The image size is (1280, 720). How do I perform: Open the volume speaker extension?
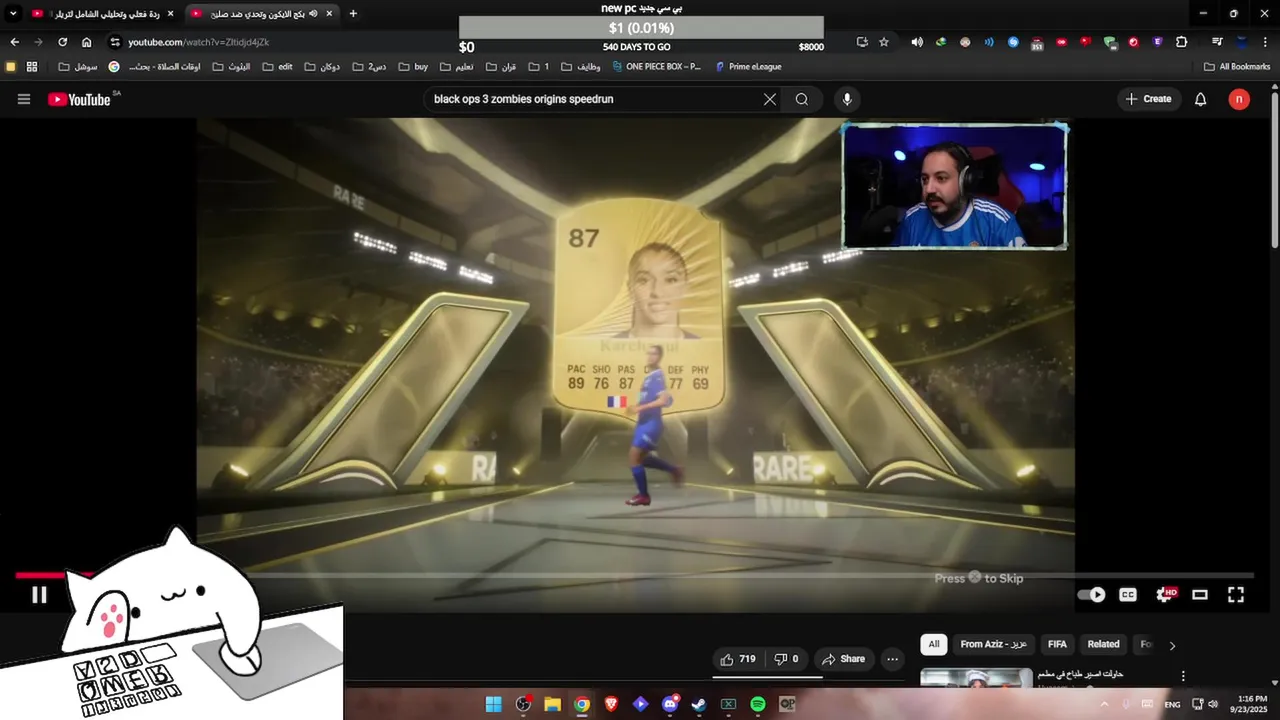(x=917, y=42)
